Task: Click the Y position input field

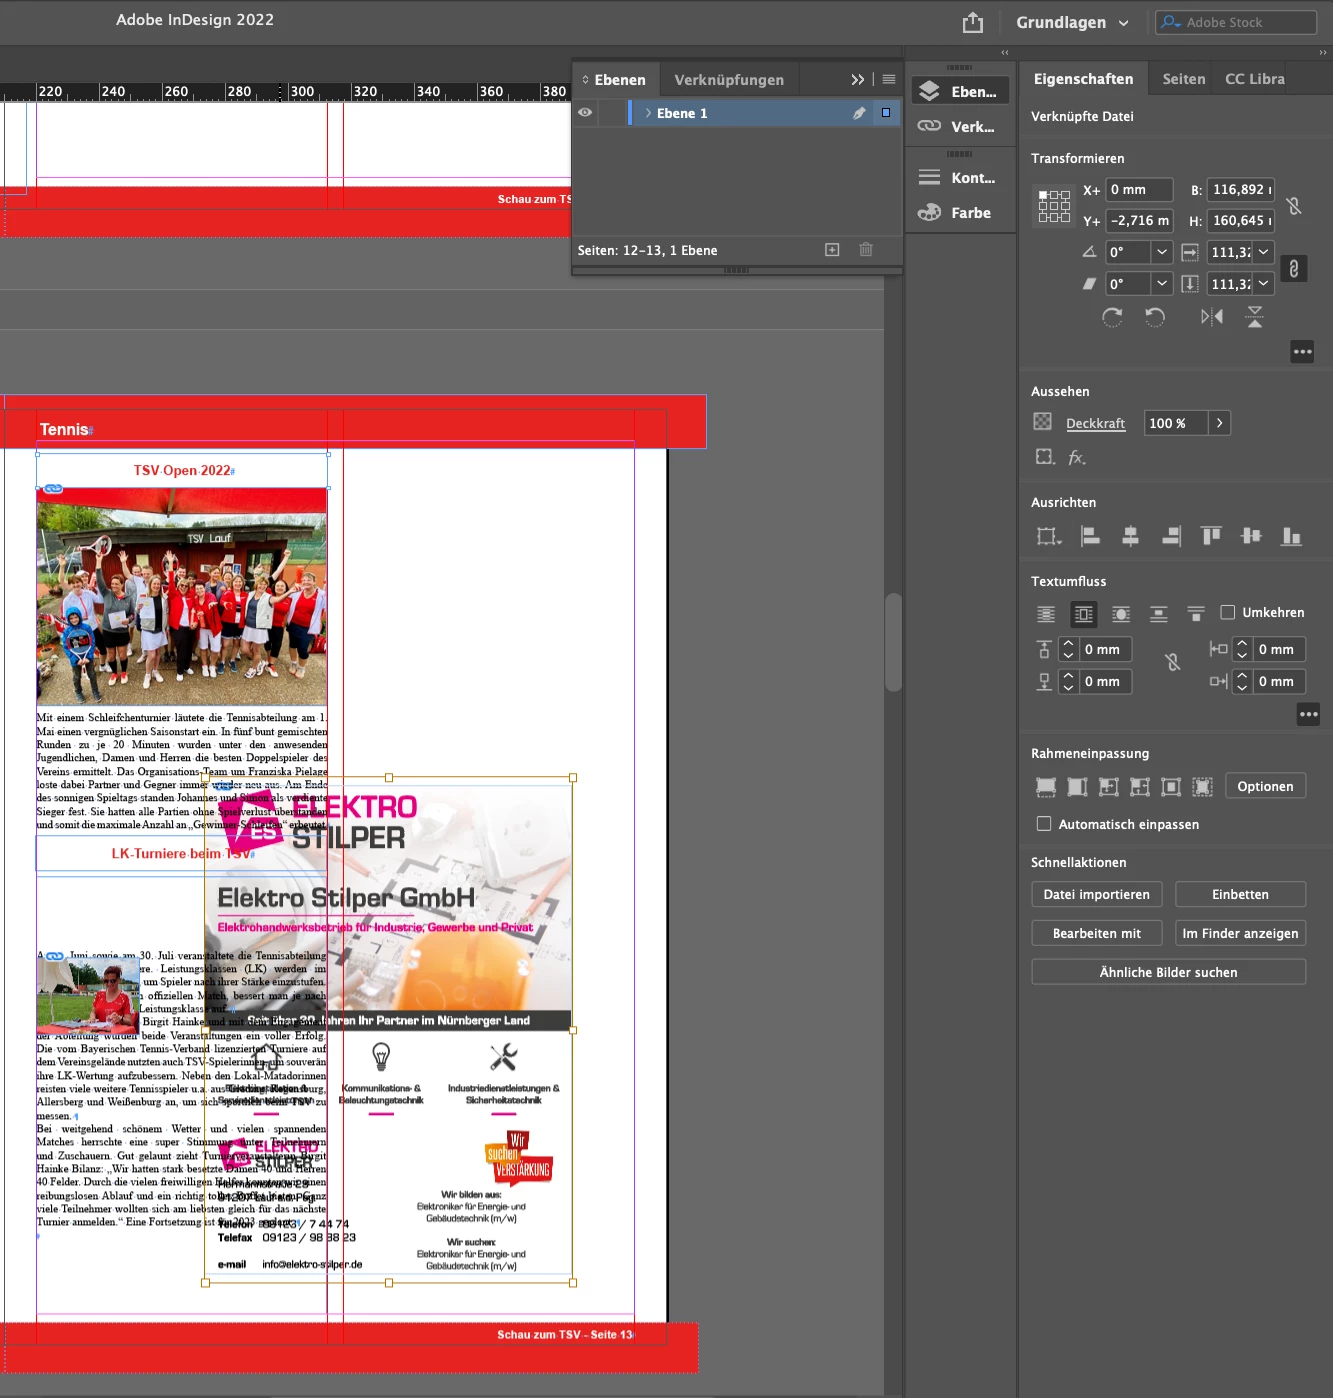Action: point(1139,221)
